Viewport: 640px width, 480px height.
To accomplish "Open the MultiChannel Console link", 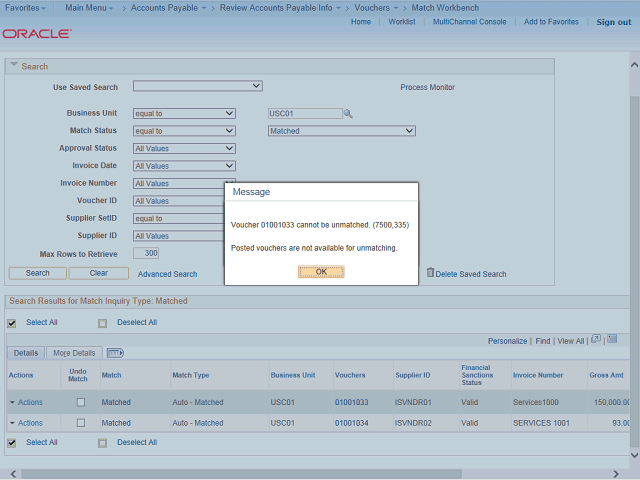I will coord(469,22).
